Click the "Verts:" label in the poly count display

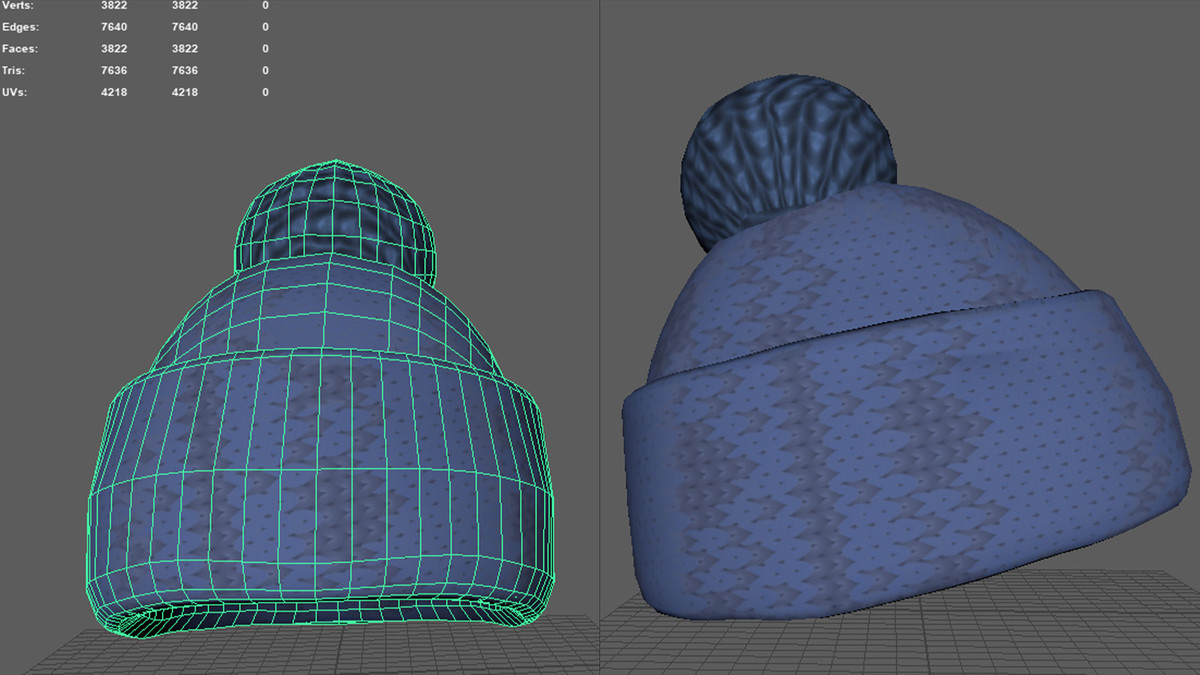18,5
